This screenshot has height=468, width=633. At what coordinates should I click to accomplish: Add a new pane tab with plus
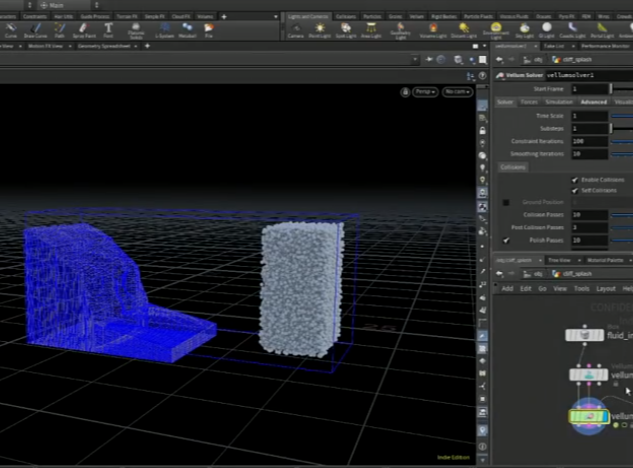(x=147, y=46)
